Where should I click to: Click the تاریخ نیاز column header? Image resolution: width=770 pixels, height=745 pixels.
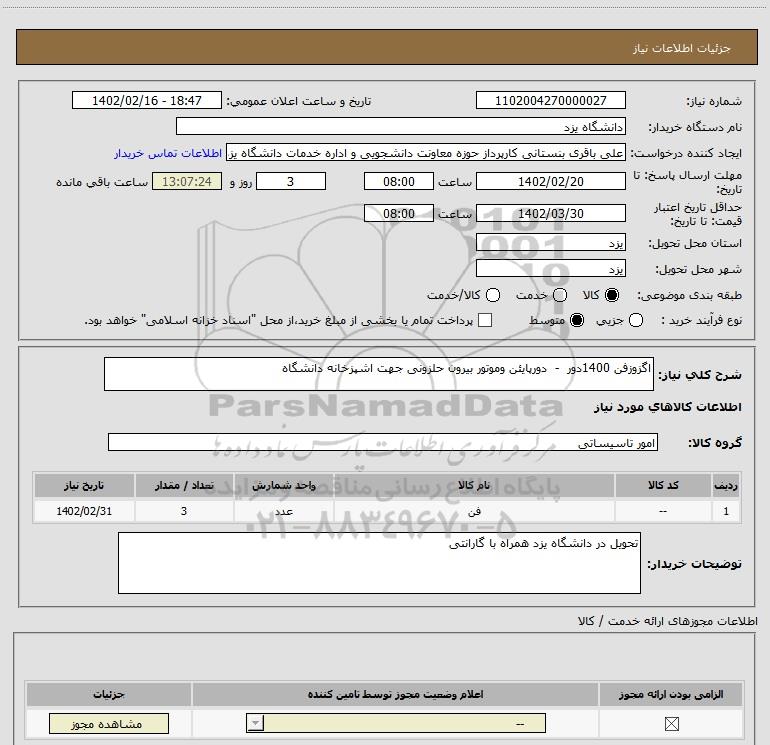point(84,485)
